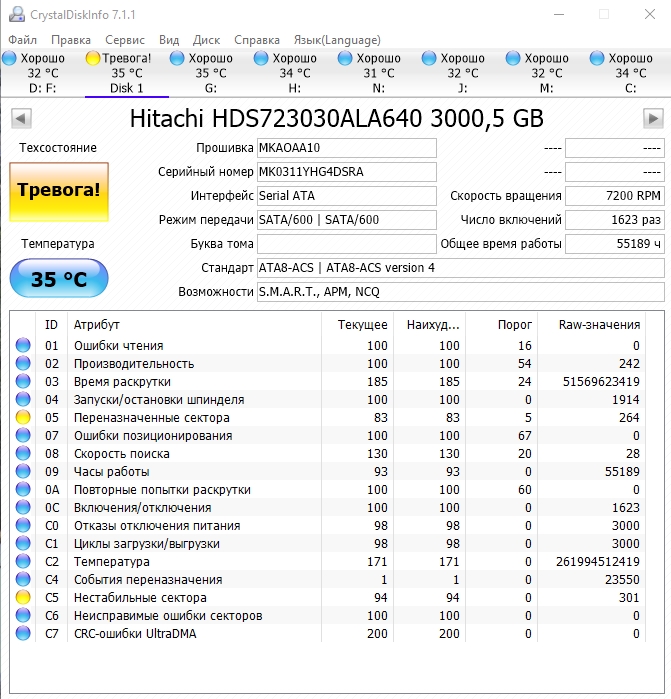Switch to the G: disk tab label
This screenshot has height=699, width=671.
point(211,88)
